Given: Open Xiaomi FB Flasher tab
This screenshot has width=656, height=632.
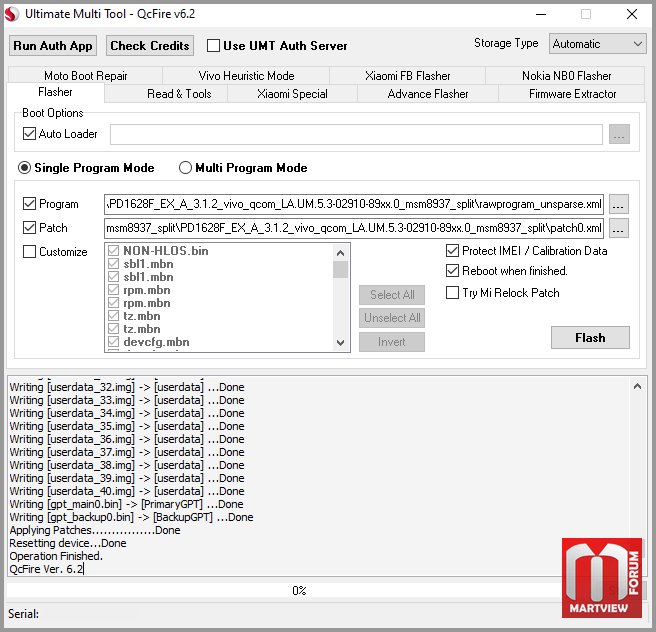Looking at the screenshot, I should [x=407, y=76].
